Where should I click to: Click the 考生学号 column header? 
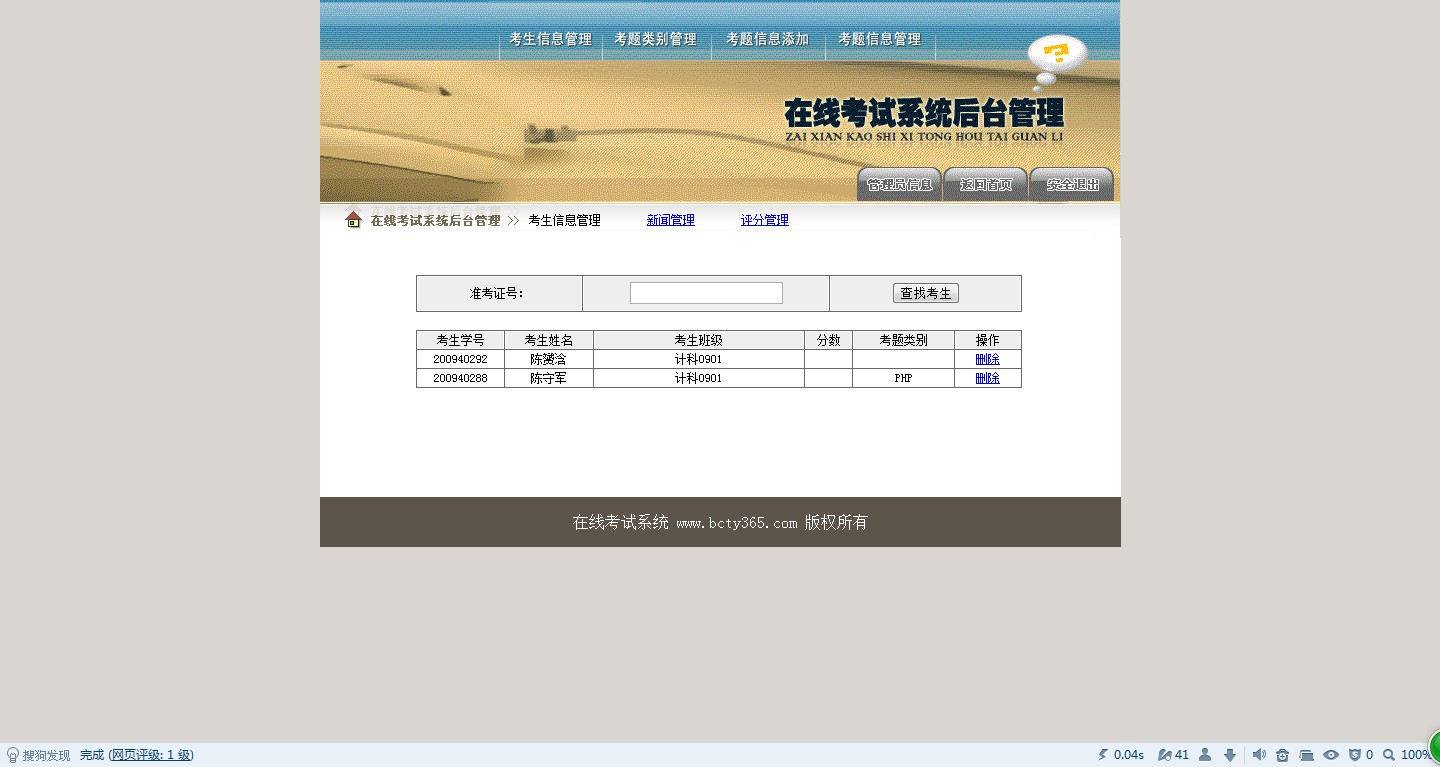tap(460, 340)
